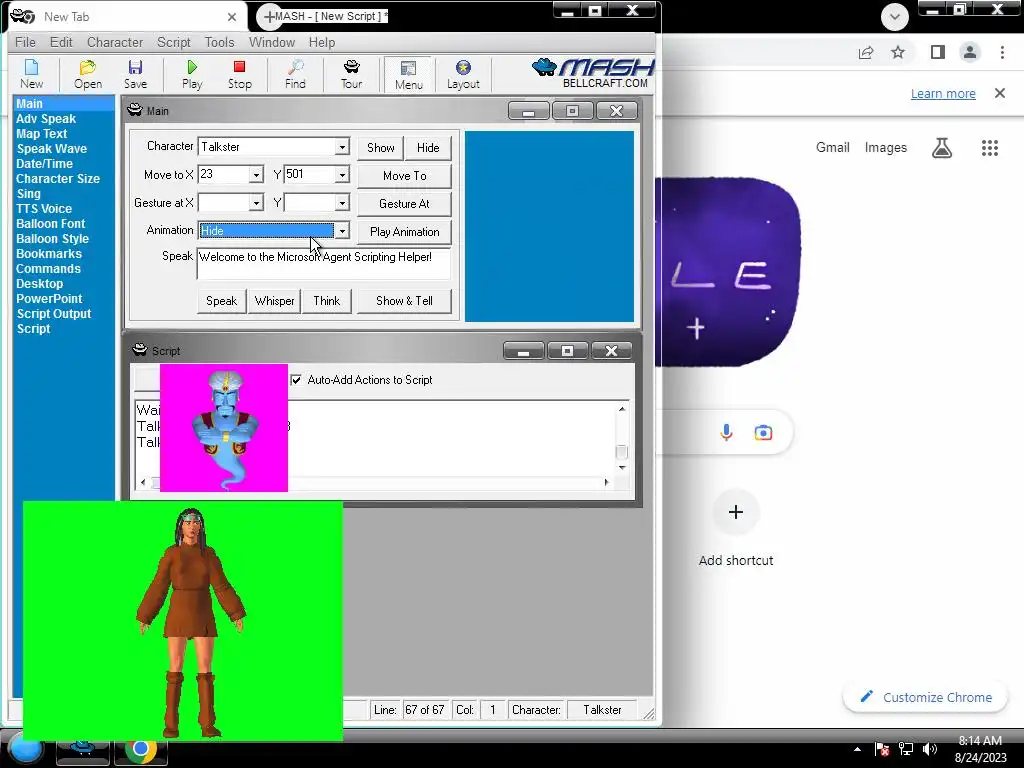Select Adv Speak in the sidebar
The height and width of the screenshot is (768, 1024).
[x=46, y=119]
